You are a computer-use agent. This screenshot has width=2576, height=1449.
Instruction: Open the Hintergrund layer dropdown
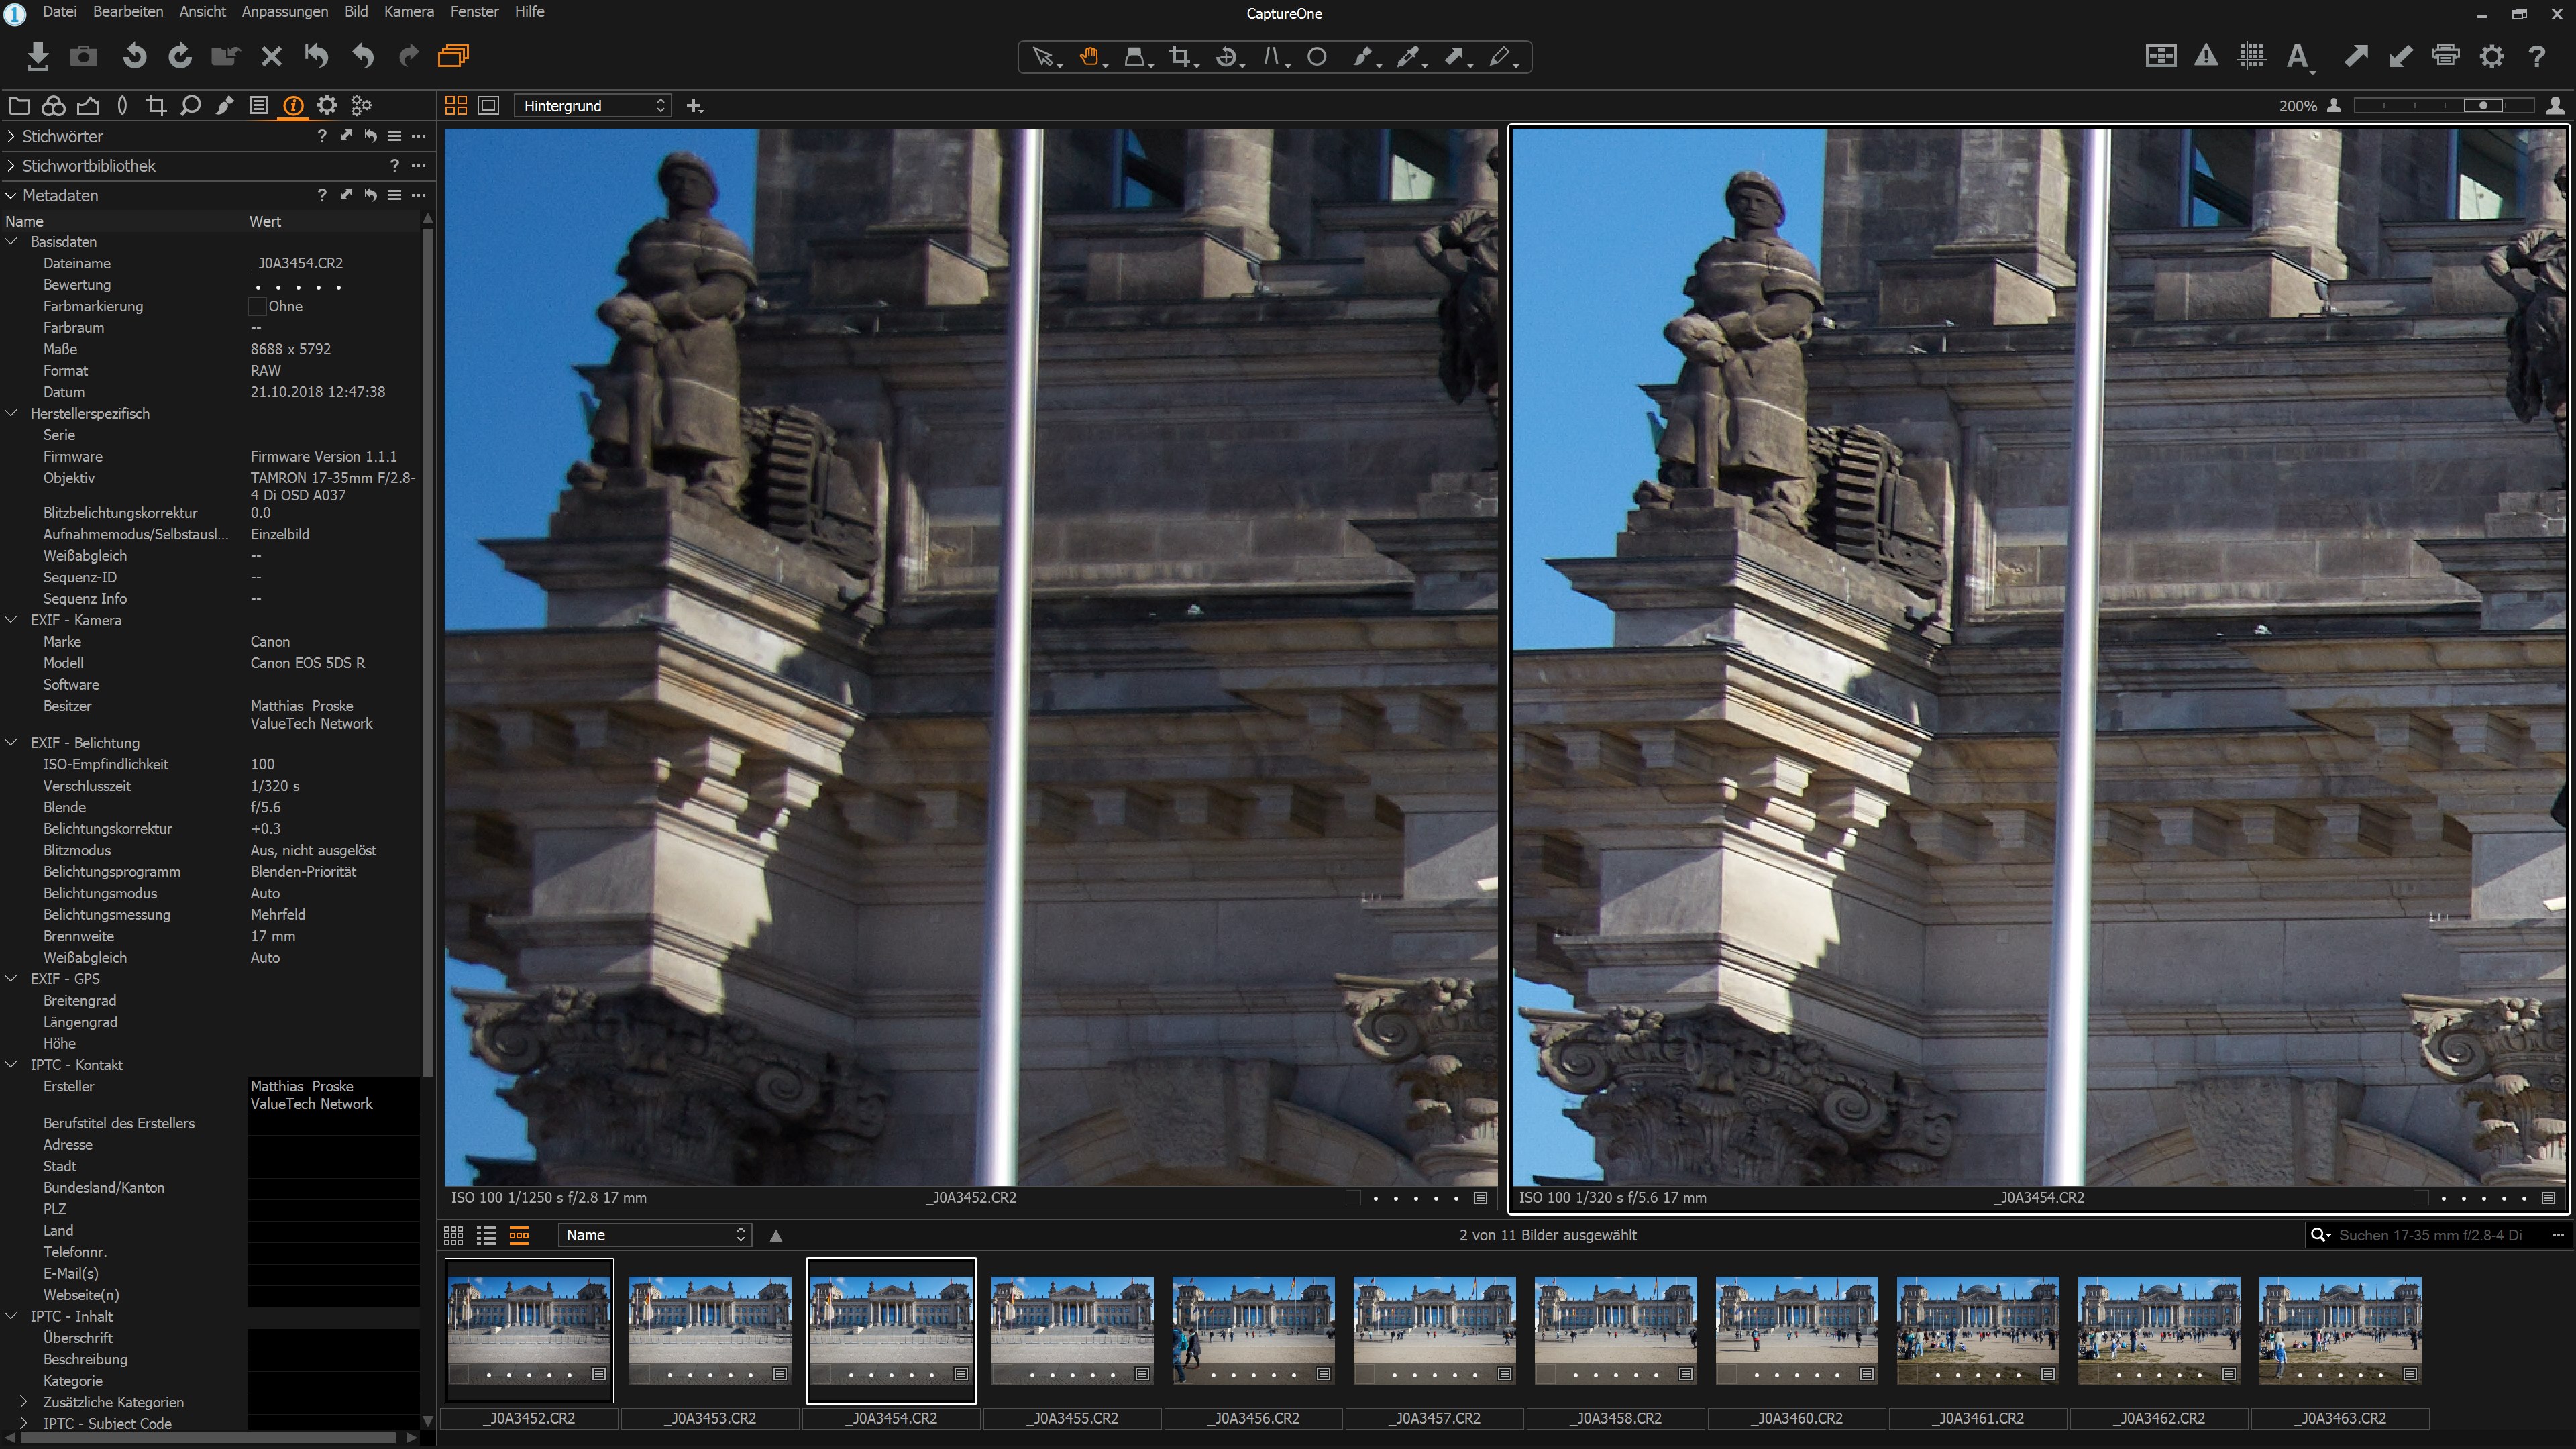point(592,106)
